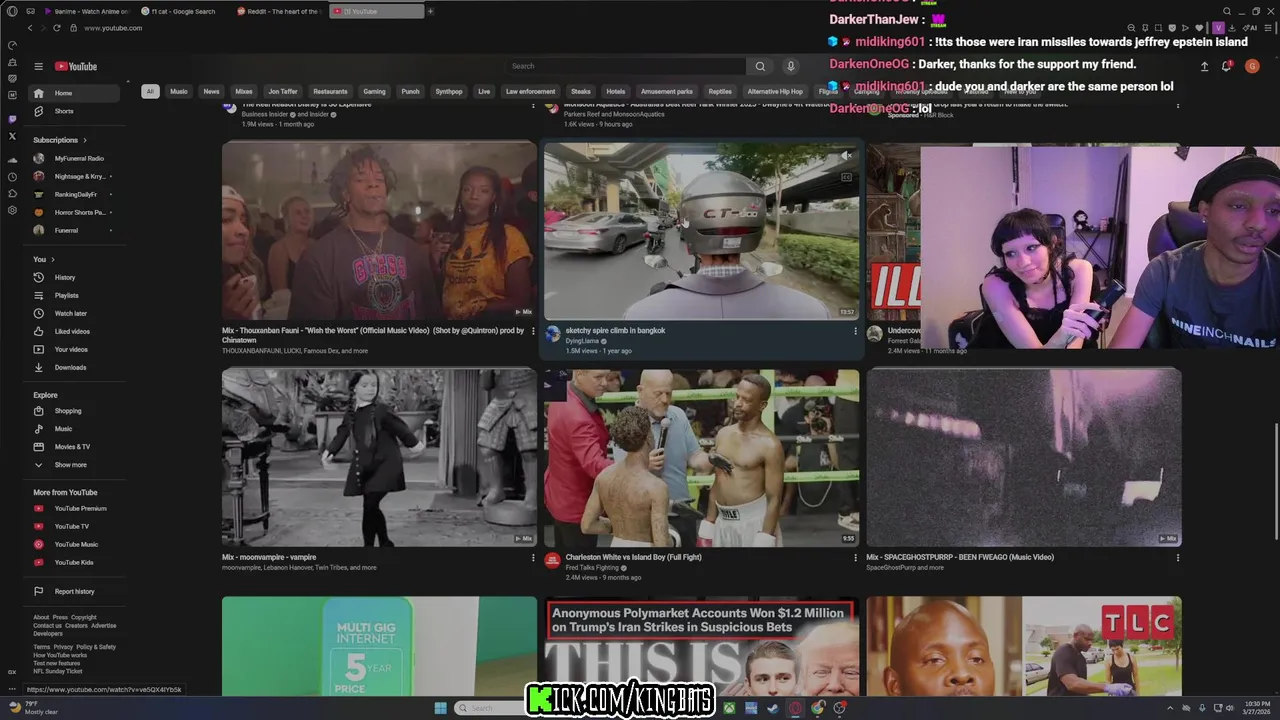Select the All filter chip

click(x=150, y=91)
